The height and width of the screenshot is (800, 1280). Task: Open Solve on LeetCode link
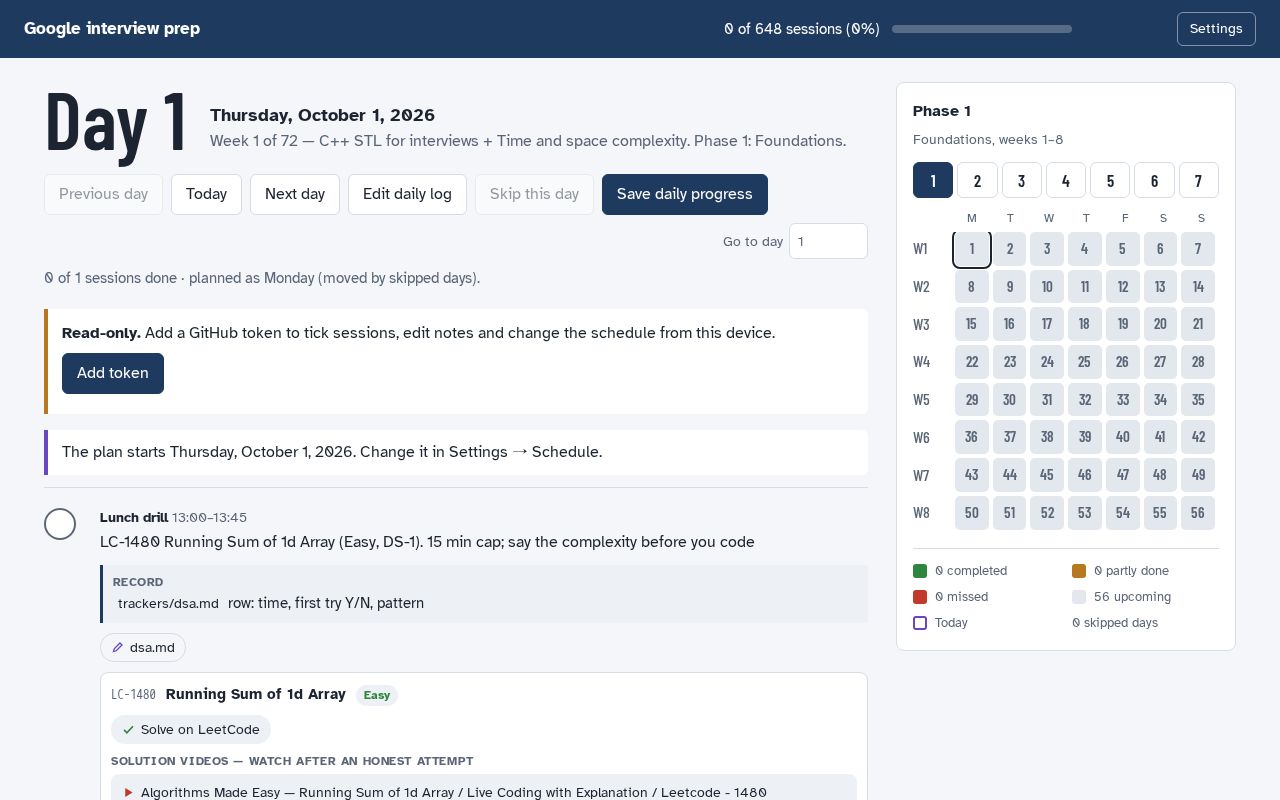[x=191, y=730]
